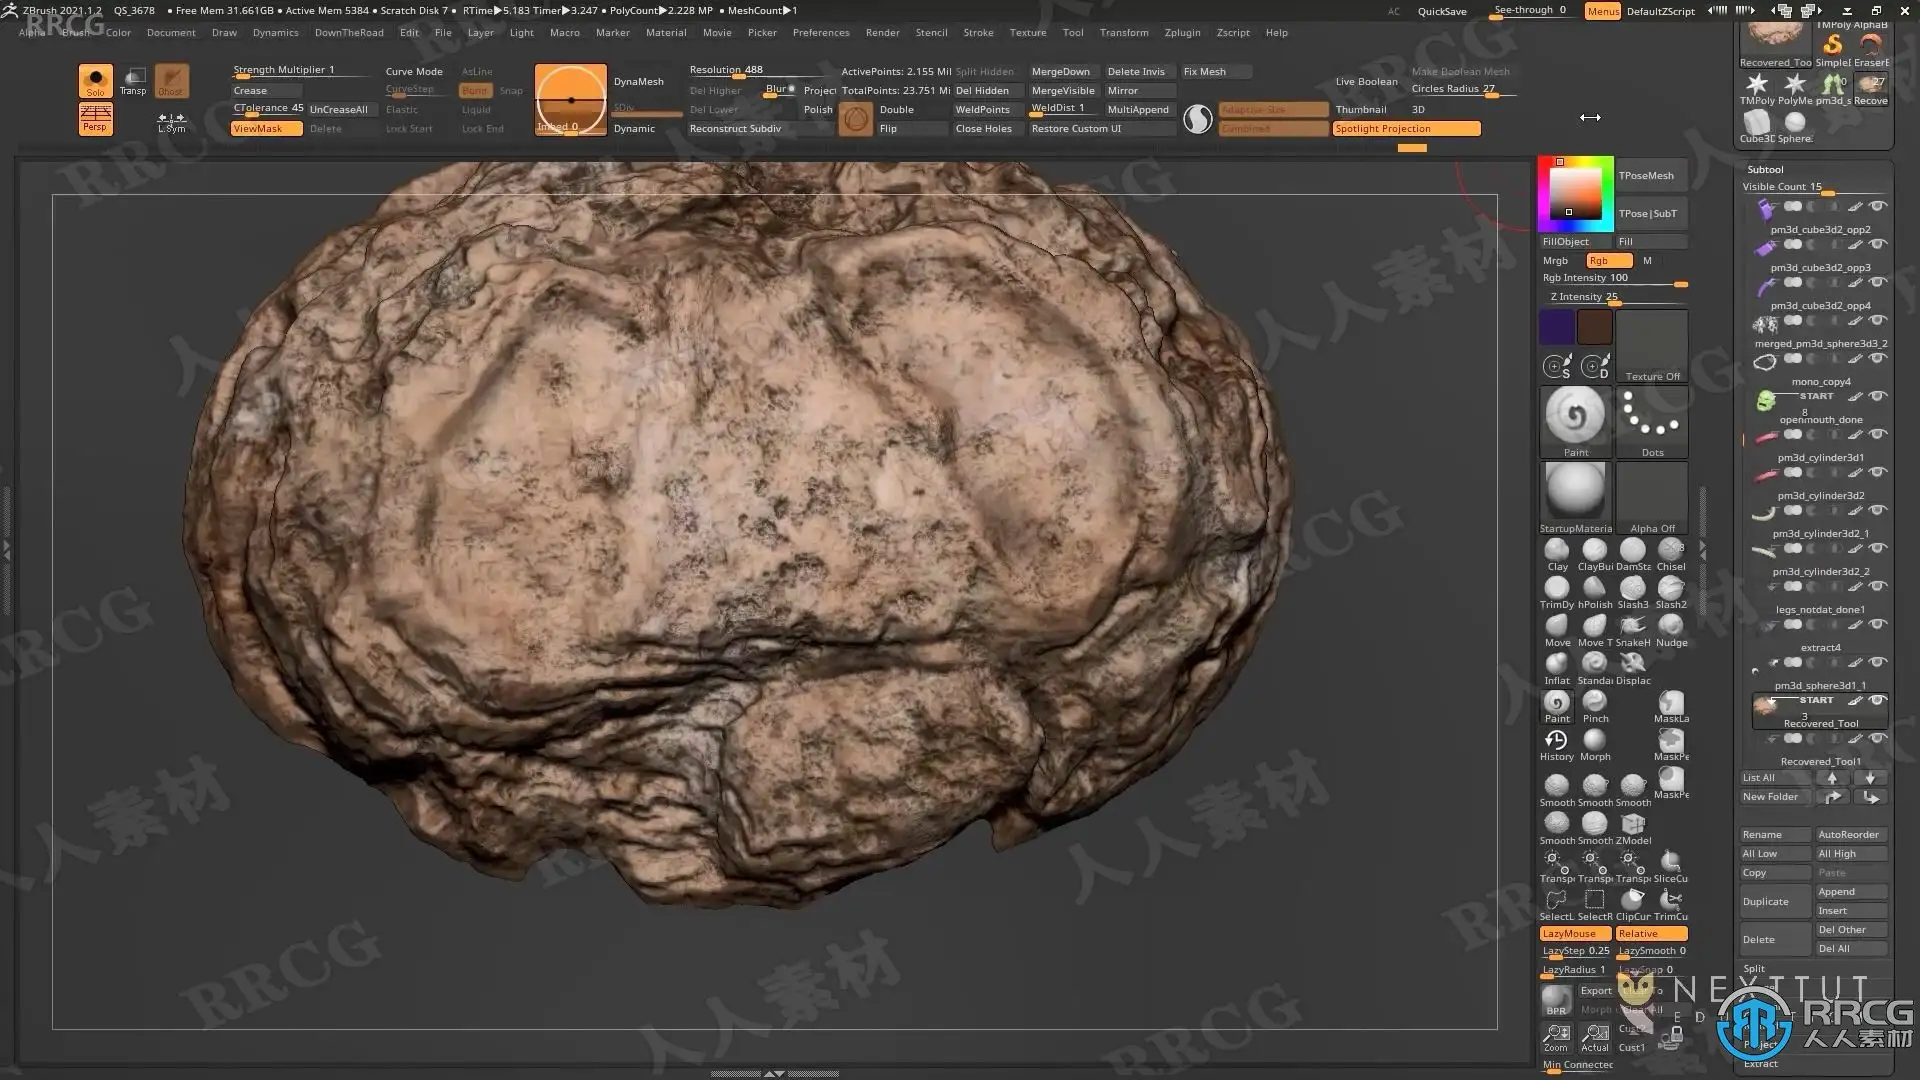Click the Imbed draw size dial
Image resolution: width=1920 pixels, height=1080 pixels.
[x=571, y=100]
